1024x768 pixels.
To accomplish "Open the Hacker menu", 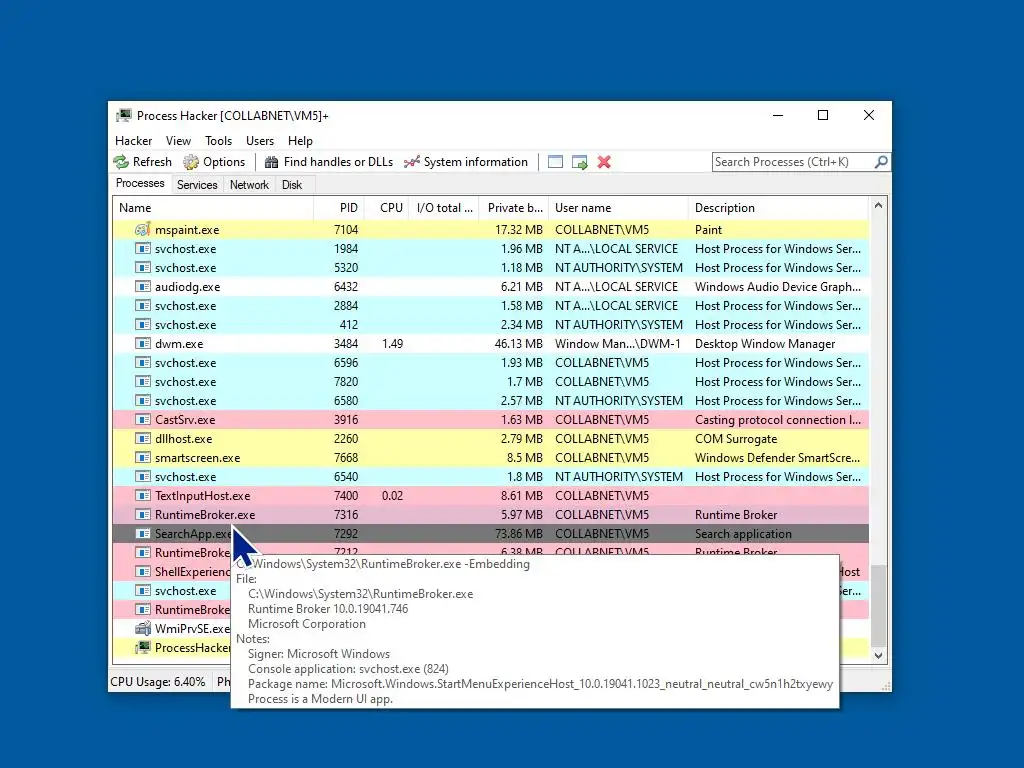I will [133, 141].
